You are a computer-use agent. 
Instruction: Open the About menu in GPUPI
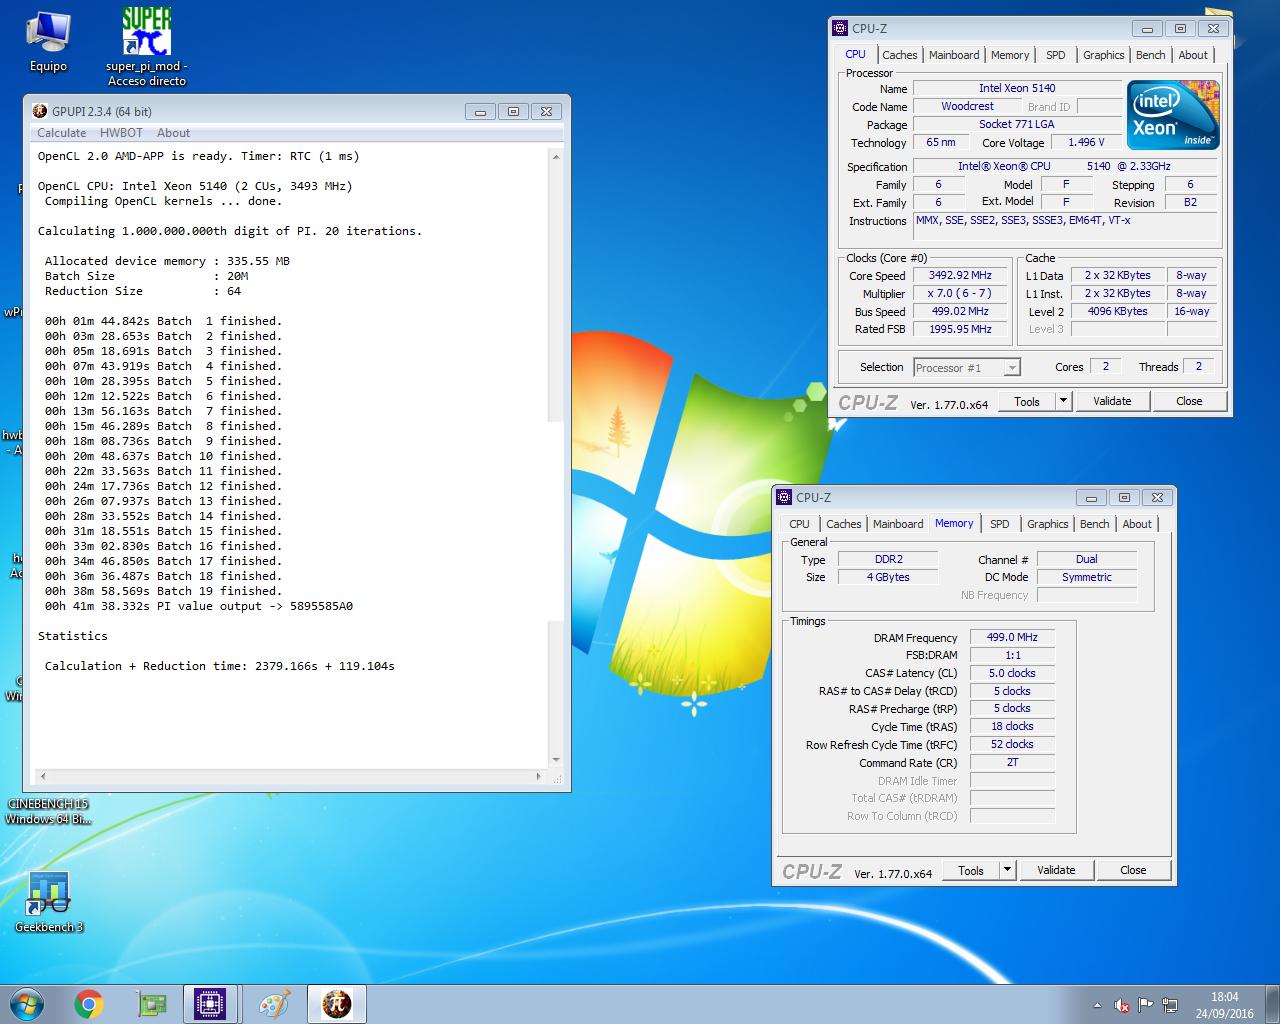173,133
